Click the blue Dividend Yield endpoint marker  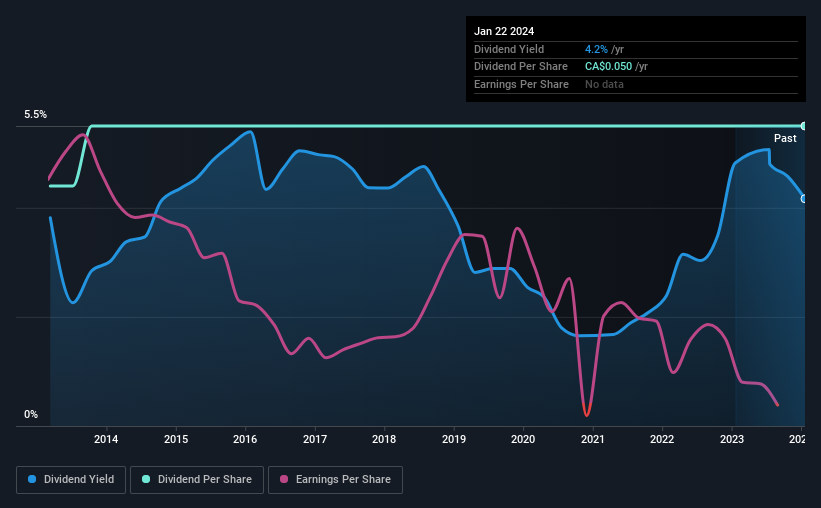pos(803,199)
